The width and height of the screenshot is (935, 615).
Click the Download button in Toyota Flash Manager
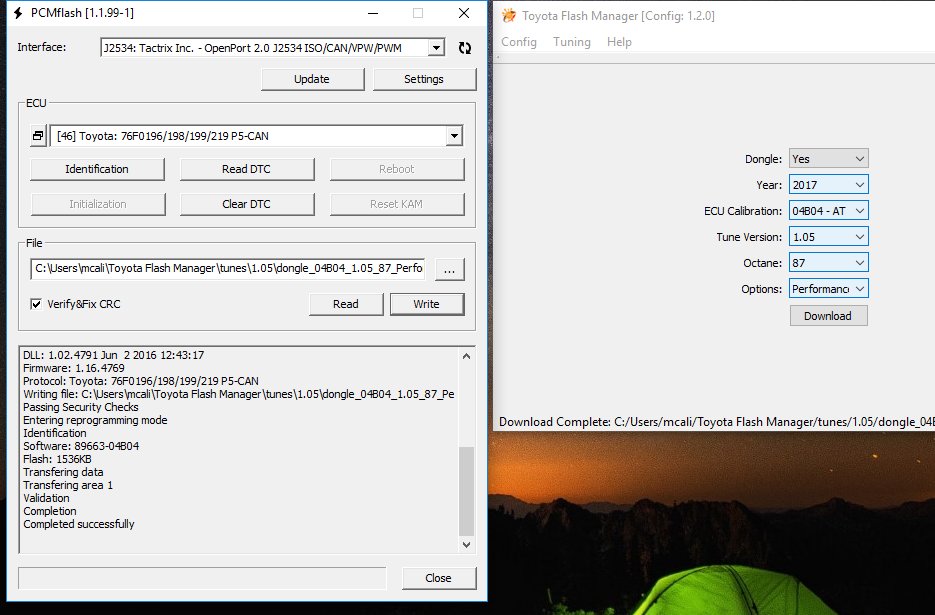tap(828, 316)
